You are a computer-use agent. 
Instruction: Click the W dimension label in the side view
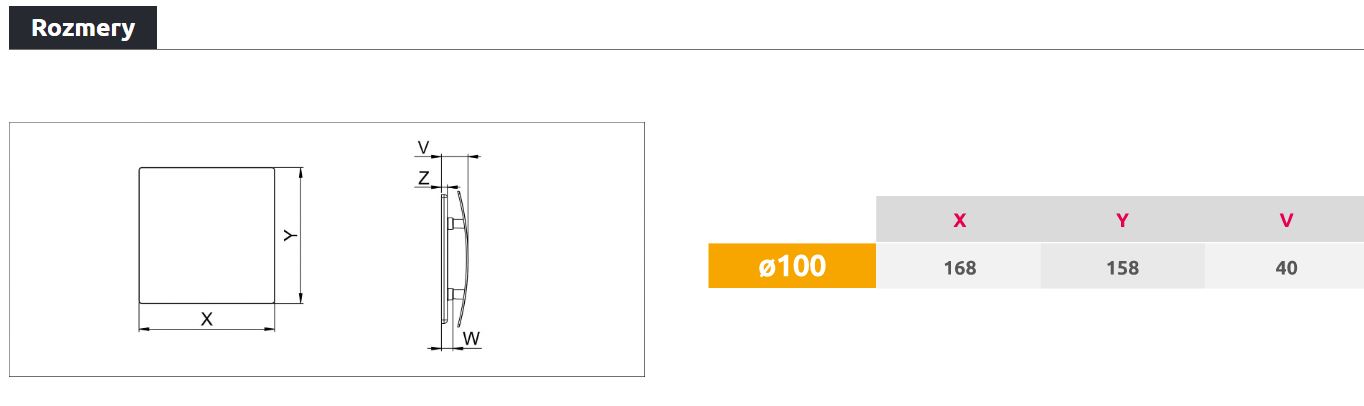471,338
